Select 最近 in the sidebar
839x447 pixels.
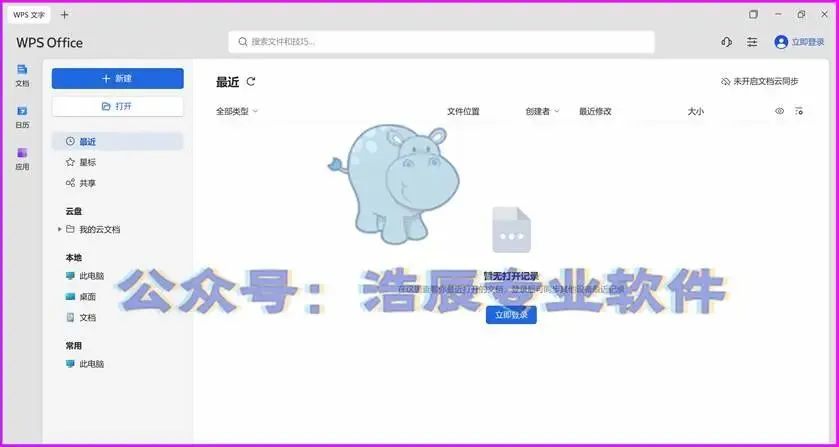[118, 142]
